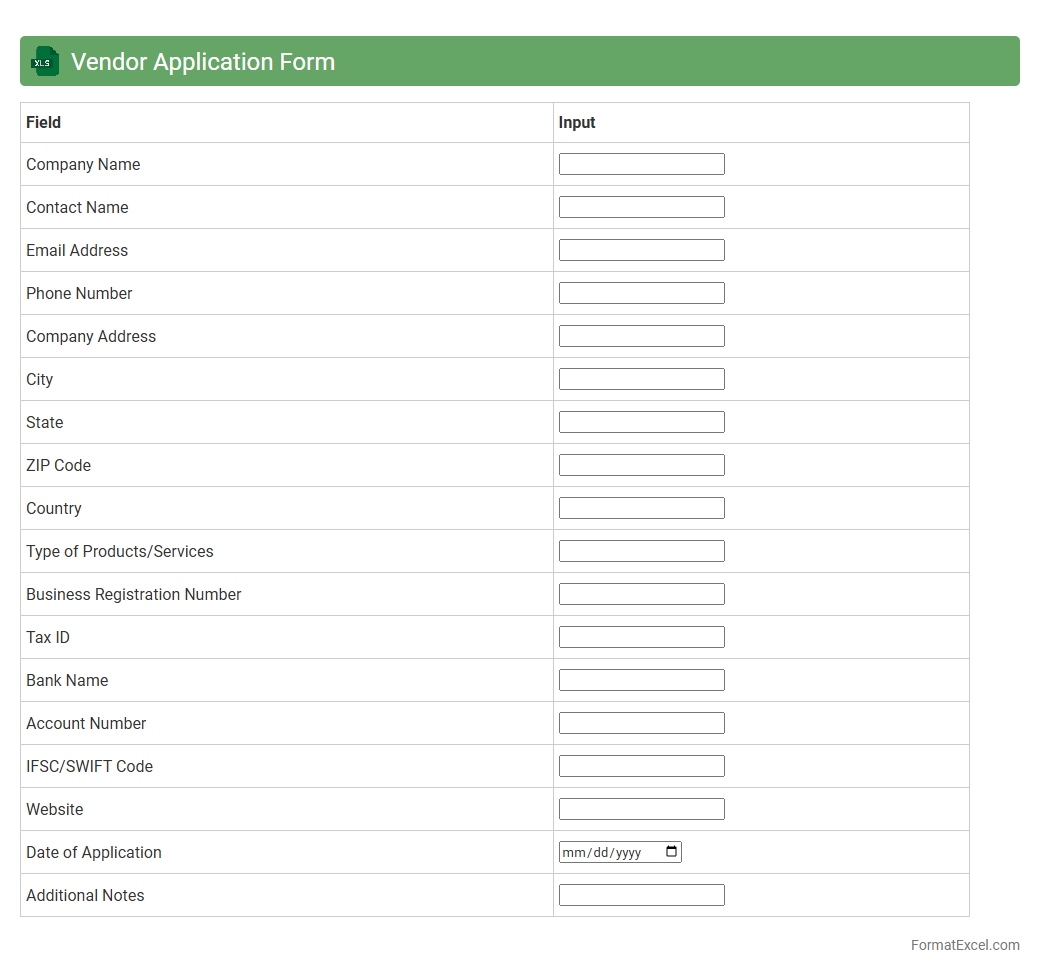Select the Tax ID input box
The image size is (1040, 974).
pos(641,637)
